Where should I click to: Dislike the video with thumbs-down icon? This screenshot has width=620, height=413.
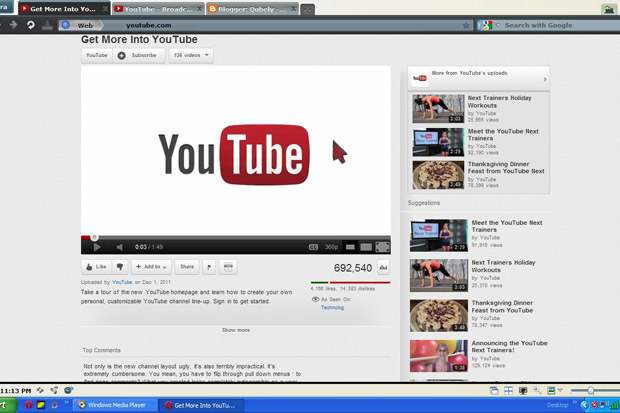click(x=120, y=267)
